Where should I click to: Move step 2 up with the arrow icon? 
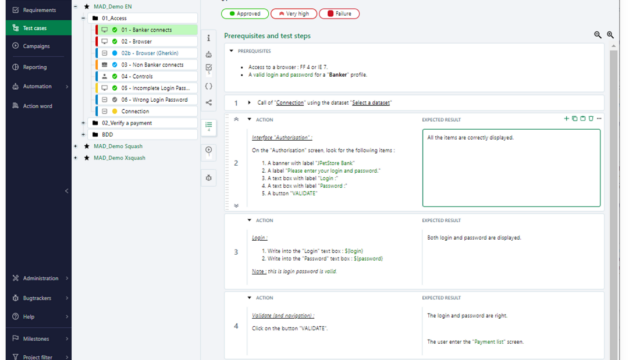(x=236, y=119)
